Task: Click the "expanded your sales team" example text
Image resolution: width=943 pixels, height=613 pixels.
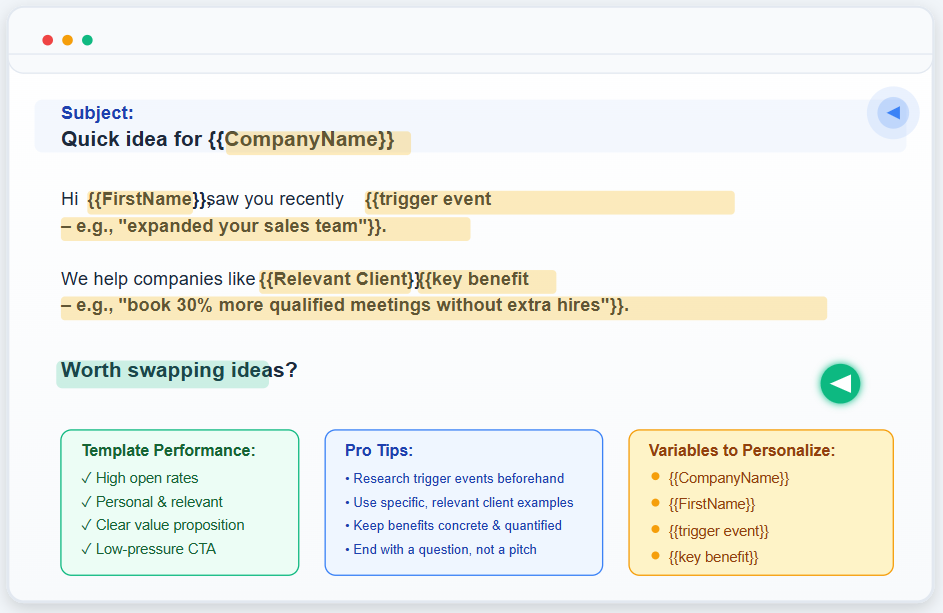Action: click(x=243, y=226)
